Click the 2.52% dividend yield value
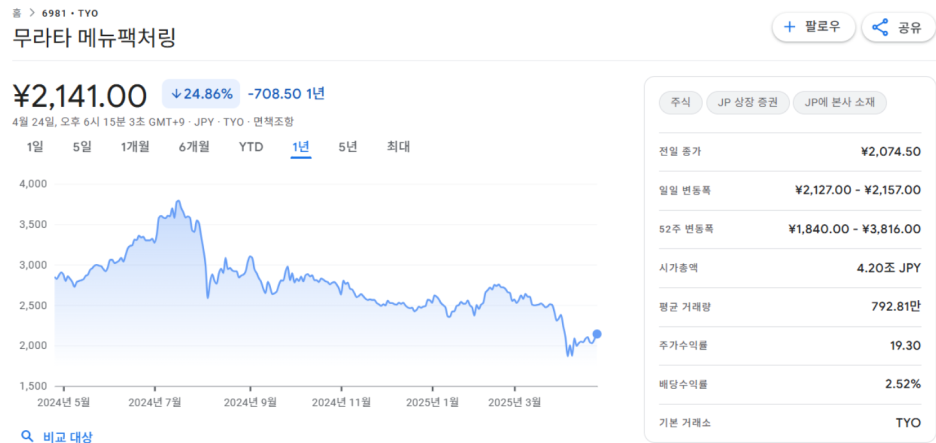Viewport: 936px width, 443px height. [x=903, y=384]
